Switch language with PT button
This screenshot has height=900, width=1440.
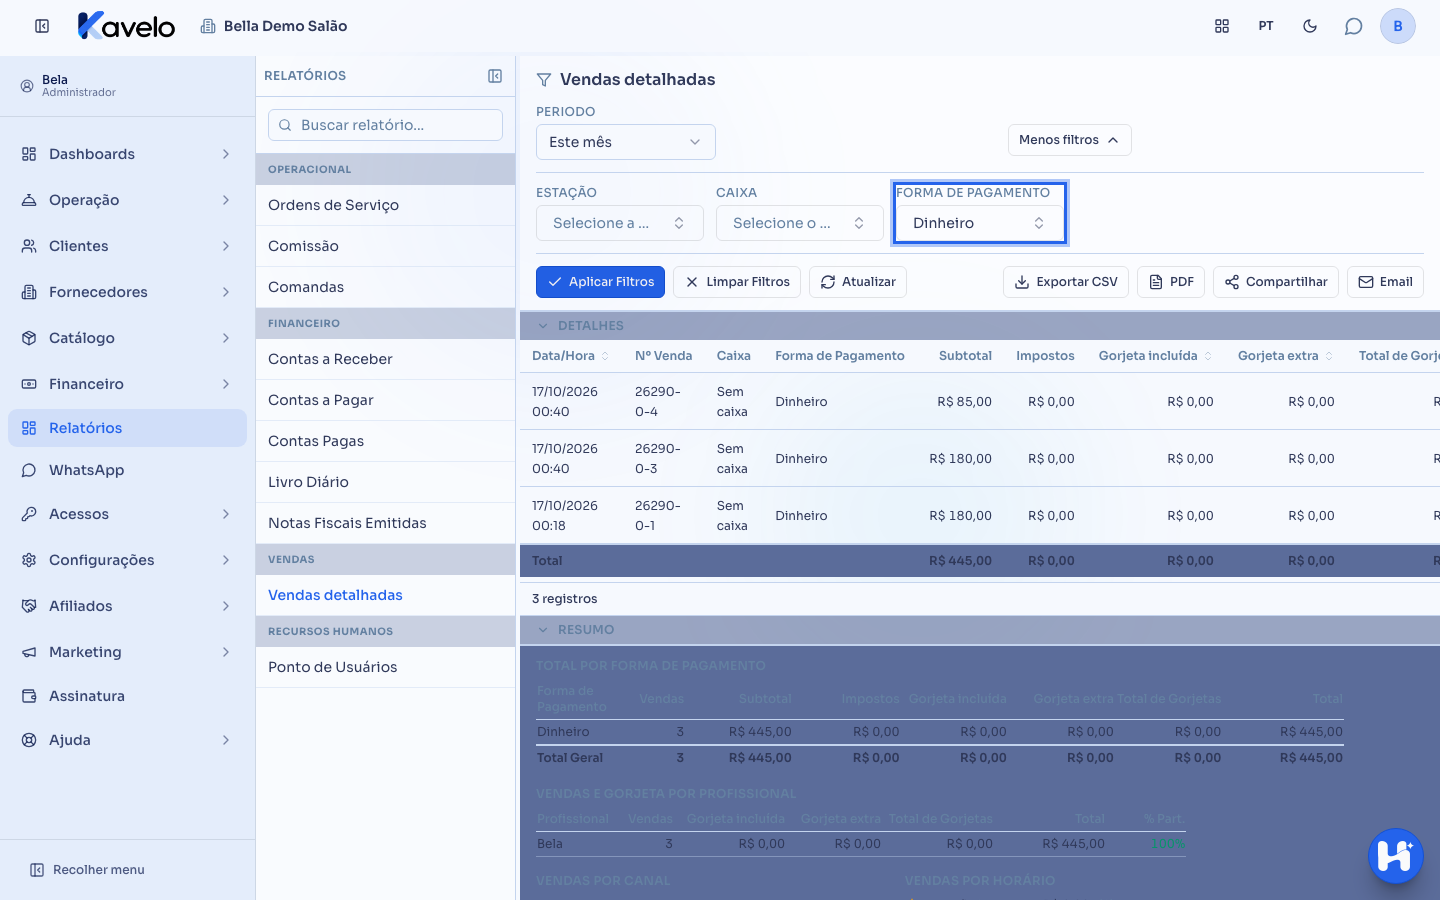coord(1266,26)
